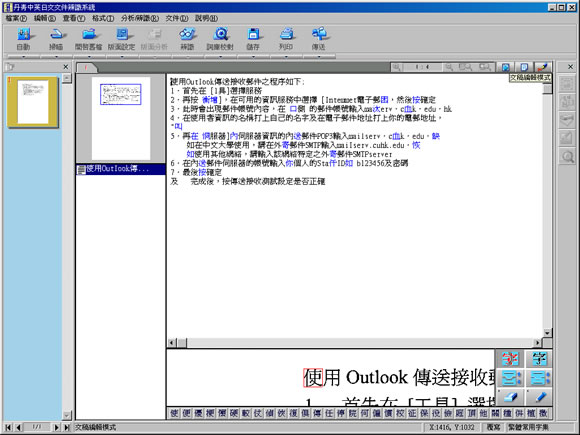Pick candidate character 便 from the candidate bar
Viewport: 580px width, 435px height.
(186, 413)
